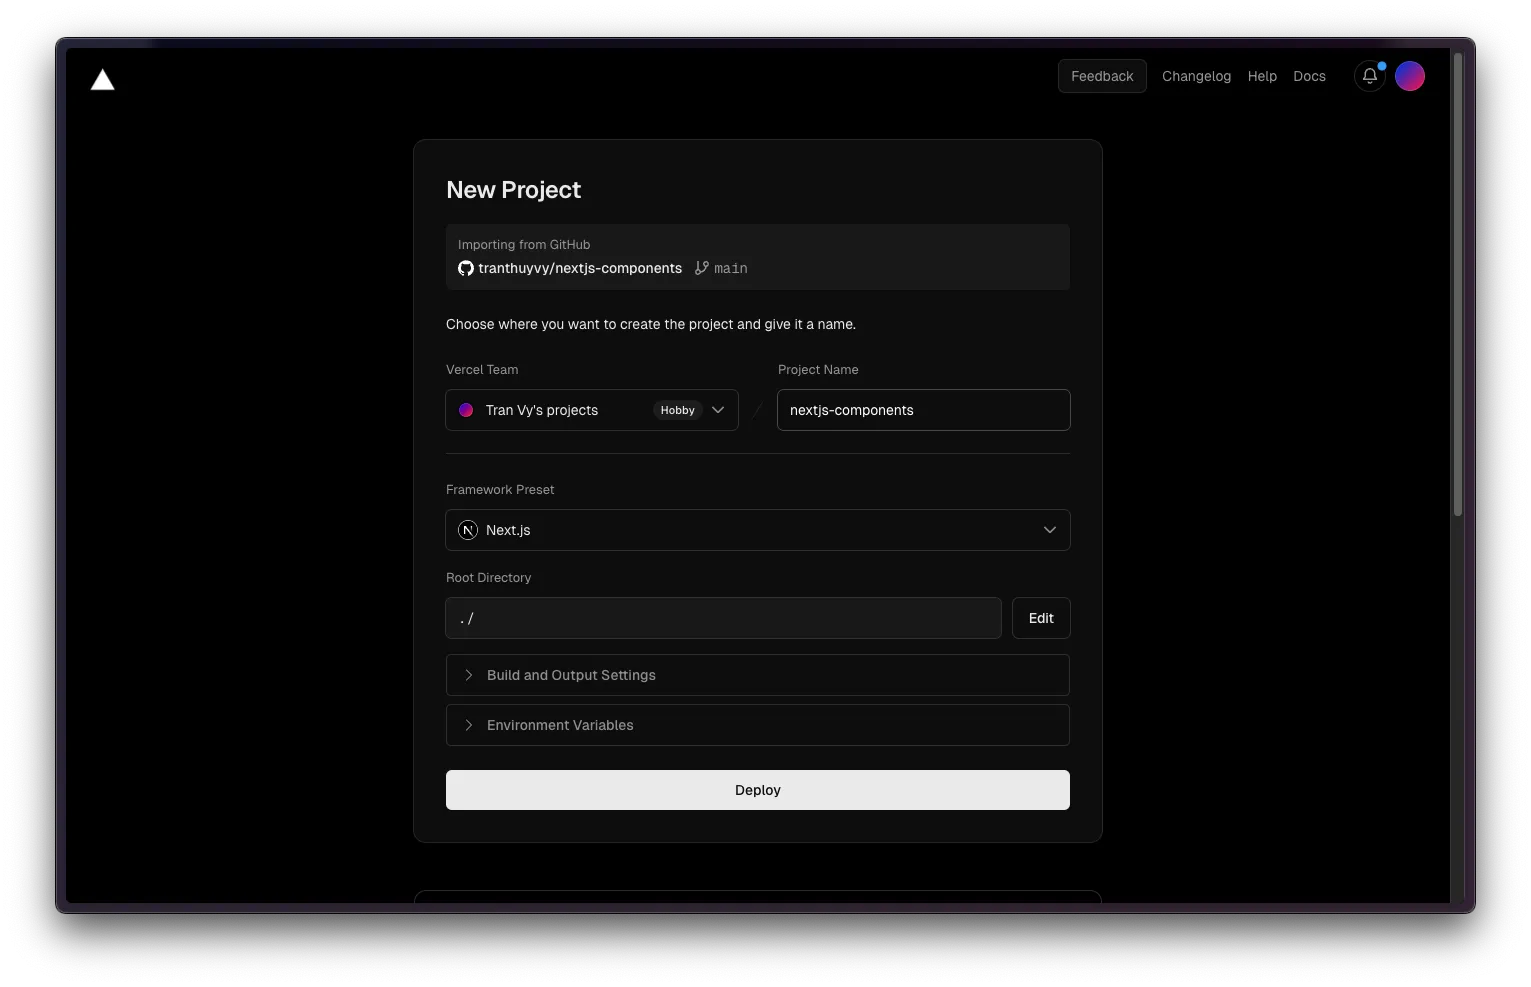Viewport: 1531px width, 987px height.
Task: Click the Next.js N logo icon
Action: [x=468, y=530]
